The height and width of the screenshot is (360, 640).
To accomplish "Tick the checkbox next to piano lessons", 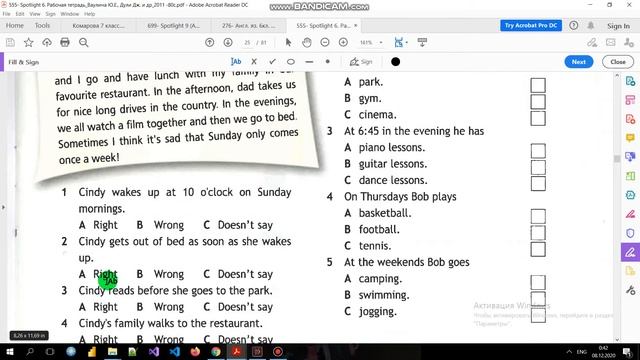I will 538,151.
